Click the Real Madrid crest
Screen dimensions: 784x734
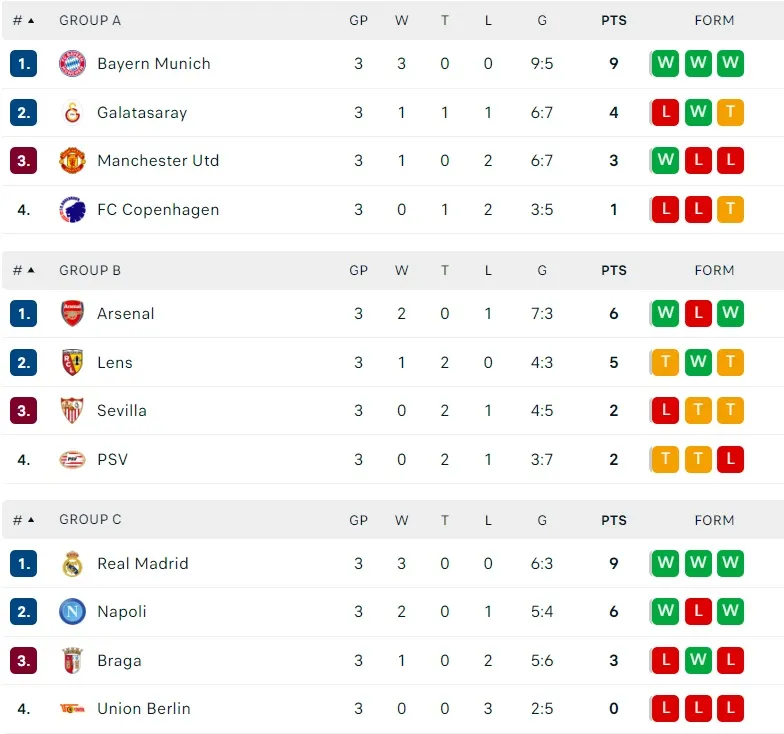pyautogui.click(x=72, y=564)
